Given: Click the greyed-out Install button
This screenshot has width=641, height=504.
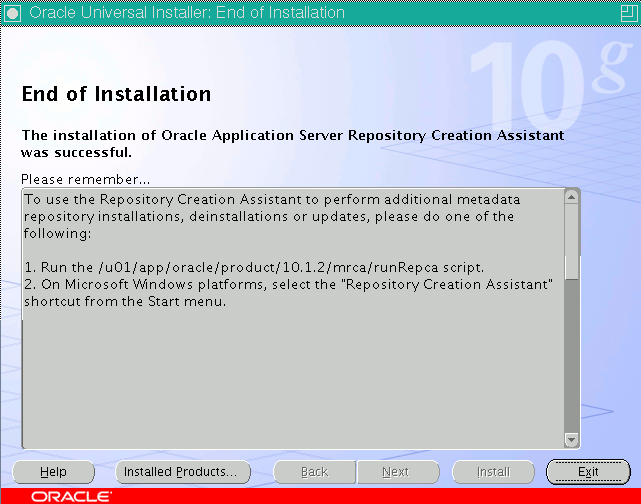Looking at the screenshot, I should tap(493, 472).
